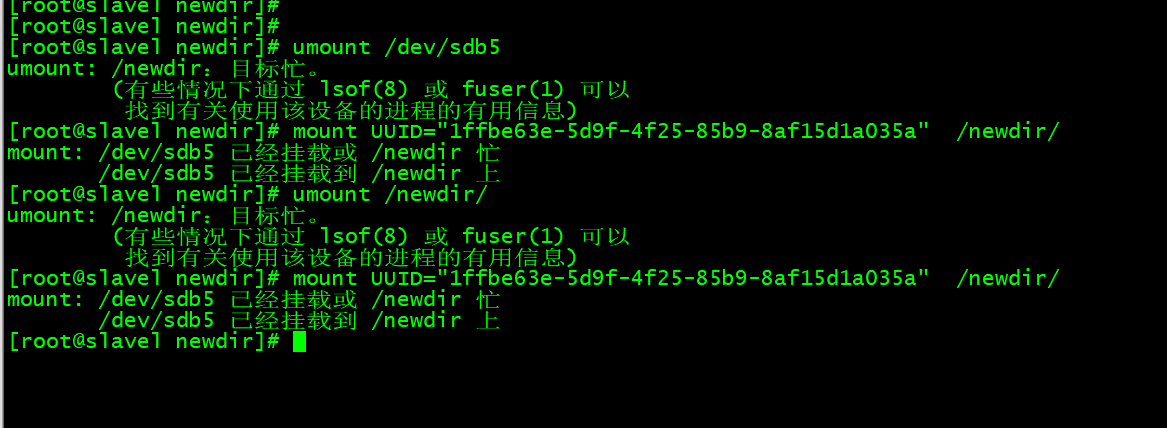Click the first 'umount: /newdir：目标忙' error line
This screenshot has height=428, width=1167.
[165, 69]
